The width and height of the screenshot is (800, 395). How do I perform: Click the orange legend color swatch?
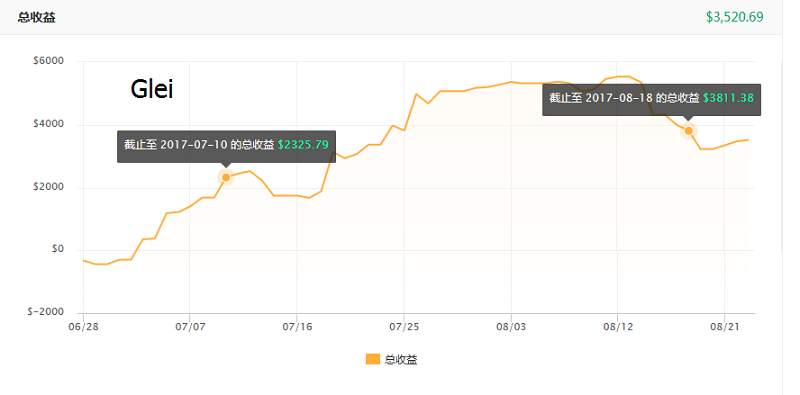[372, 359]
